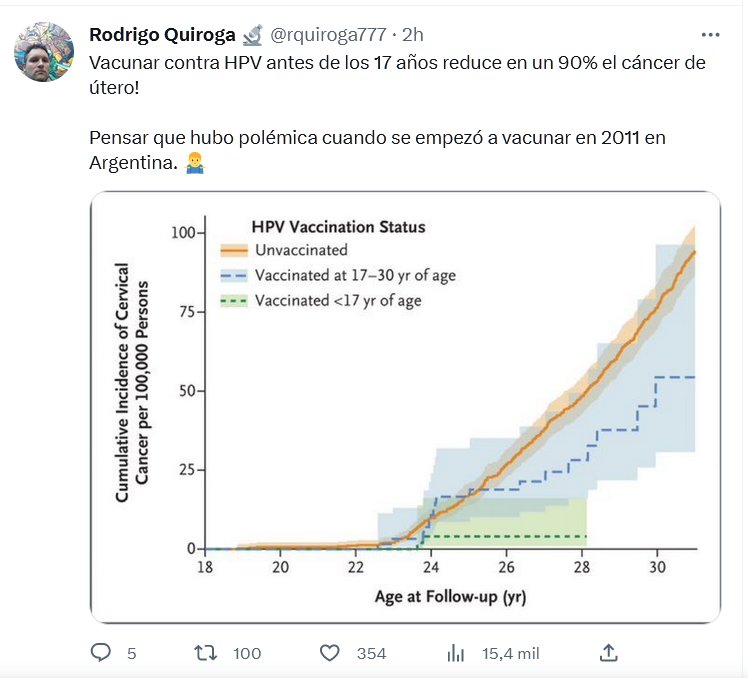Click the blue dashed 'Vaccinated at 17–30' legend swatch
The height and width of the screenshot is (678, 748).
click(x=233, y=275)
